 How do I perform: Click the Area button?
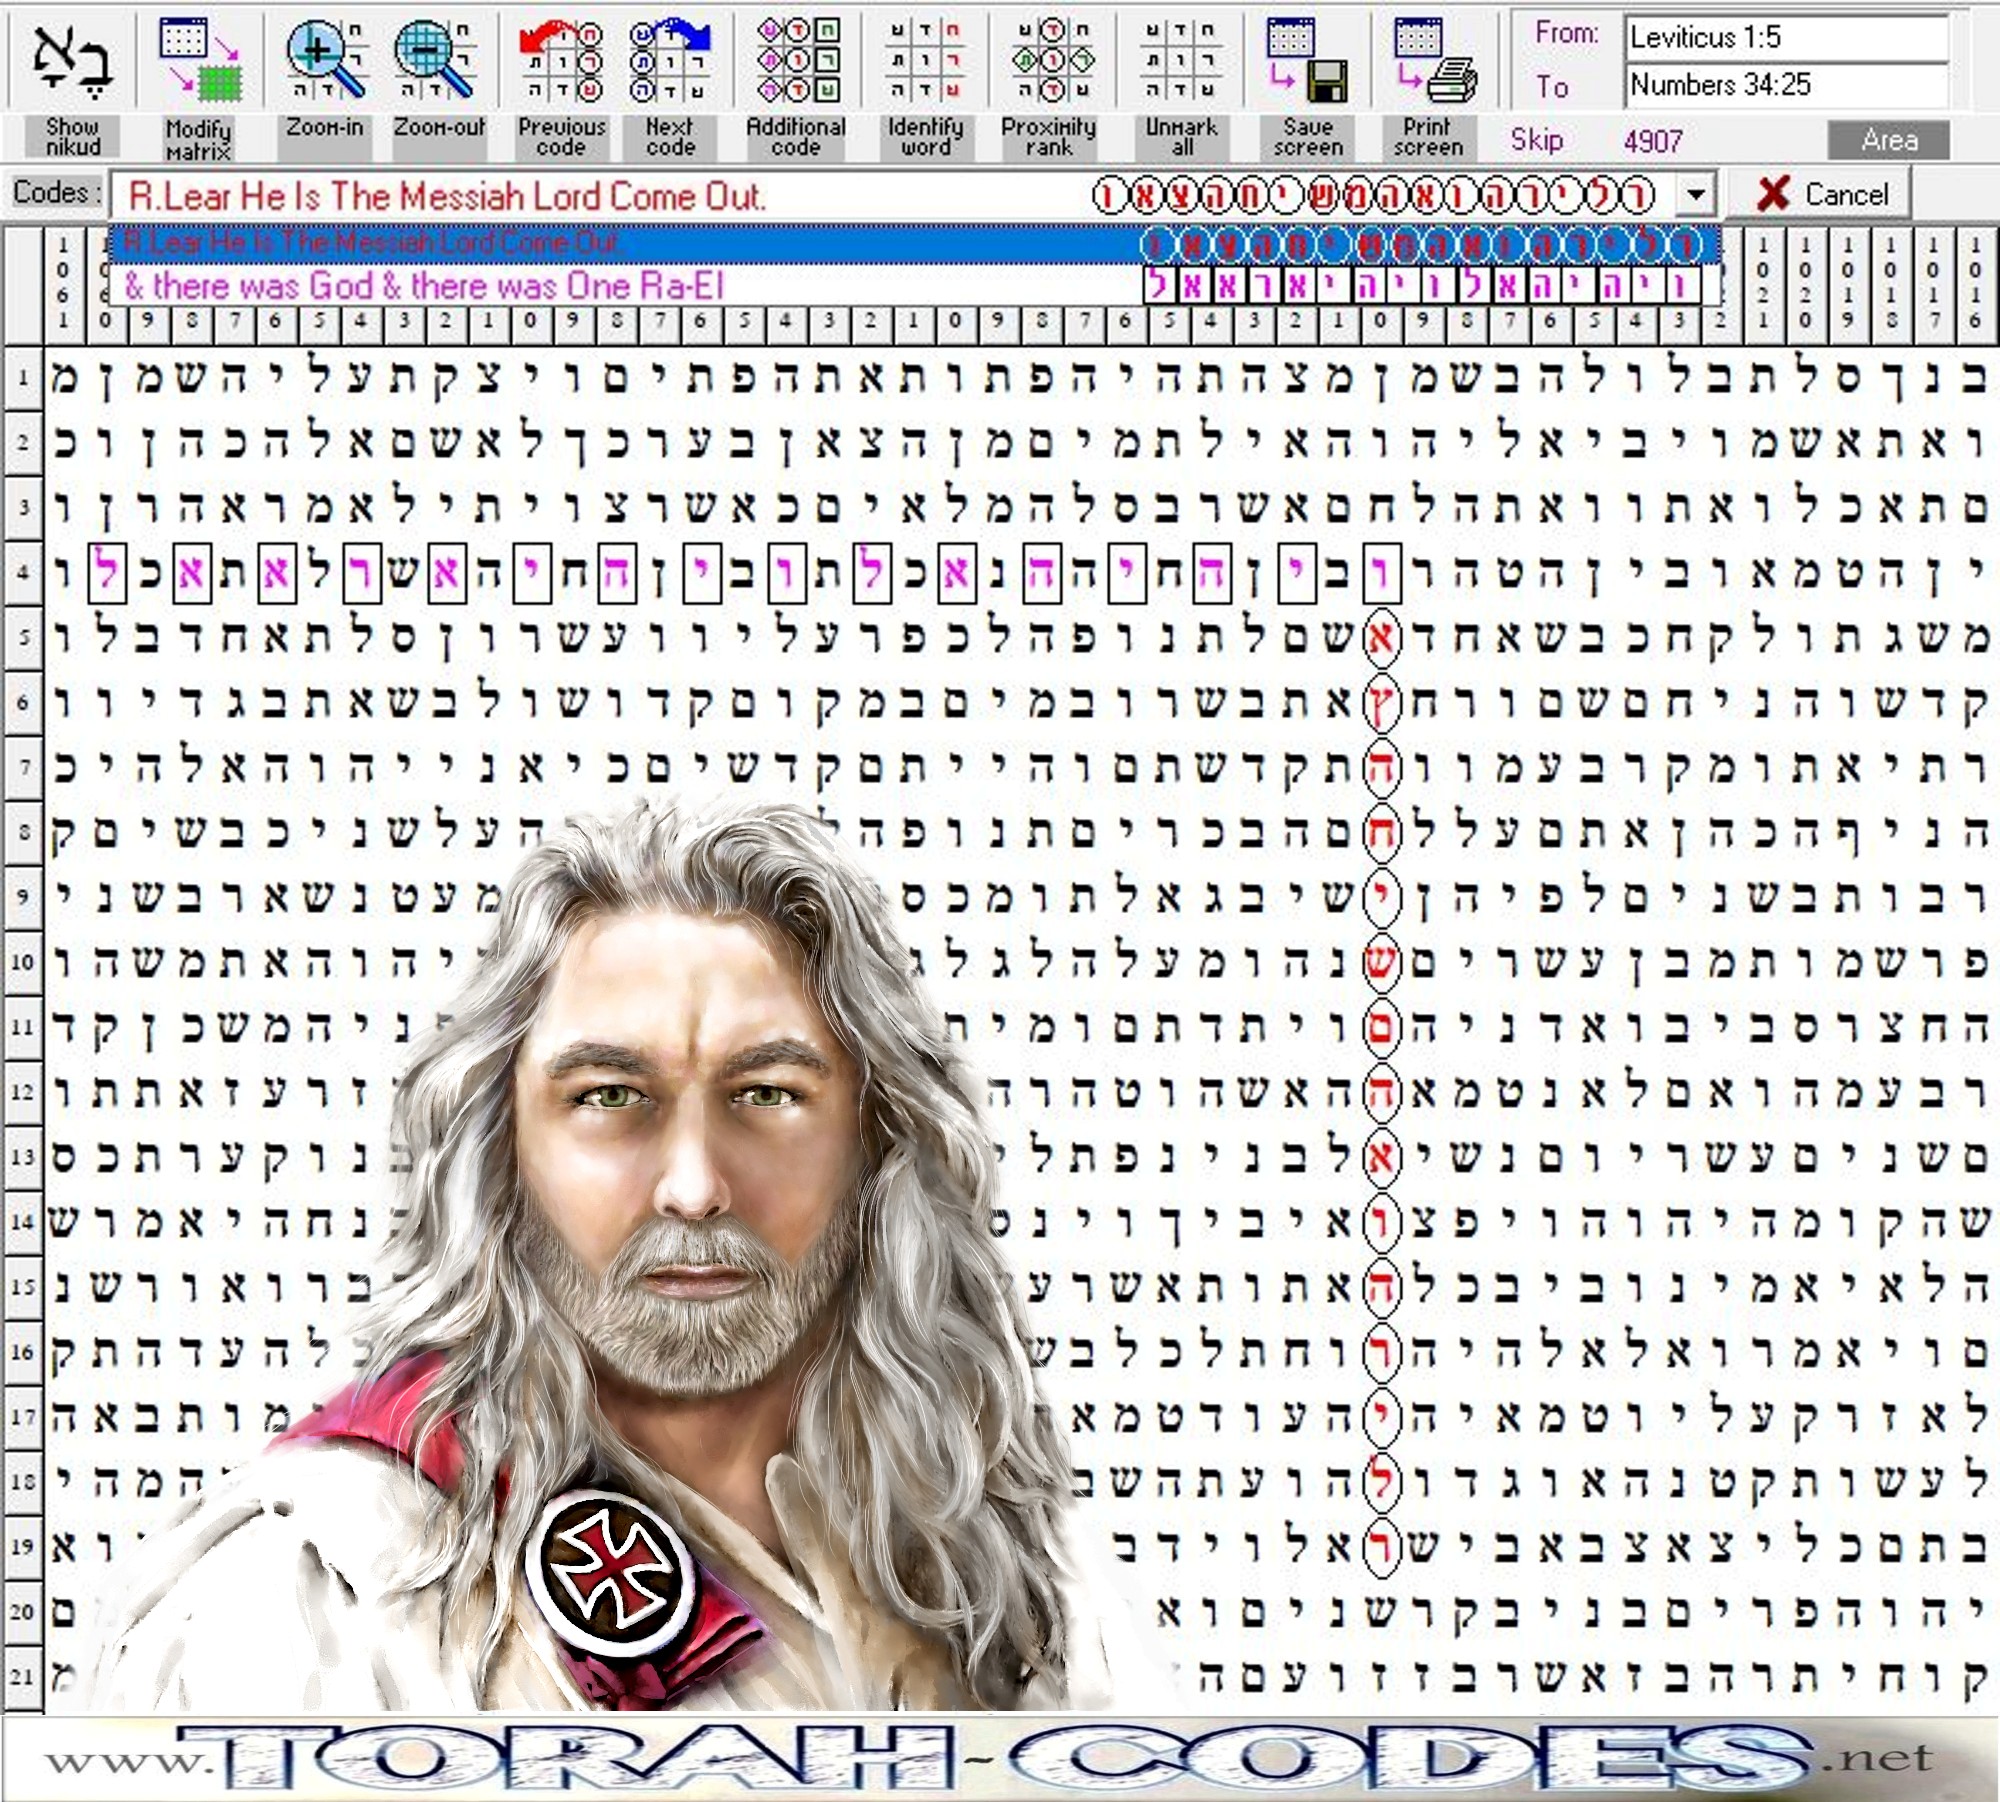tap(1888, 140)
